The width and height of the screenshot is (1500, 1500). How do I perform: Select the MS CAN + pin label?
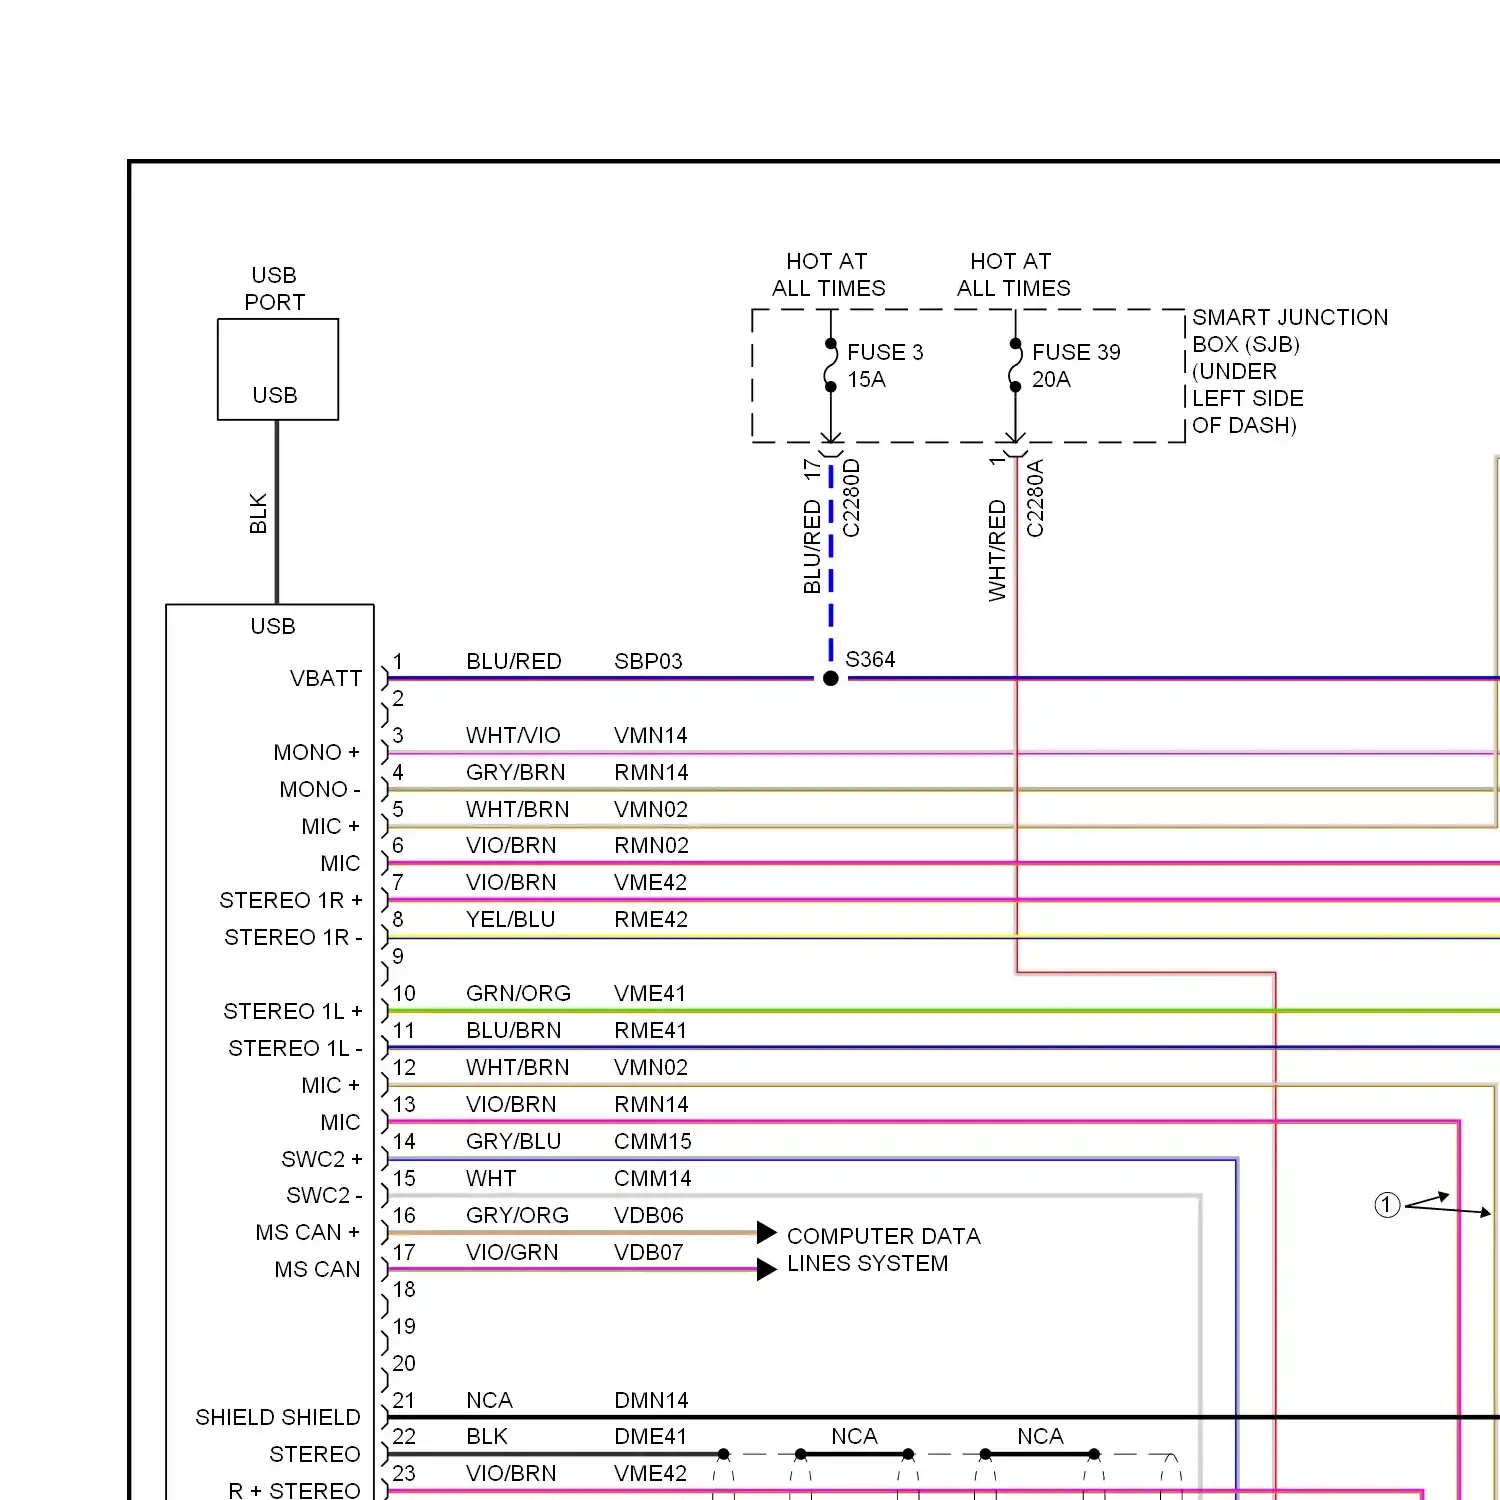[307, 1233]
